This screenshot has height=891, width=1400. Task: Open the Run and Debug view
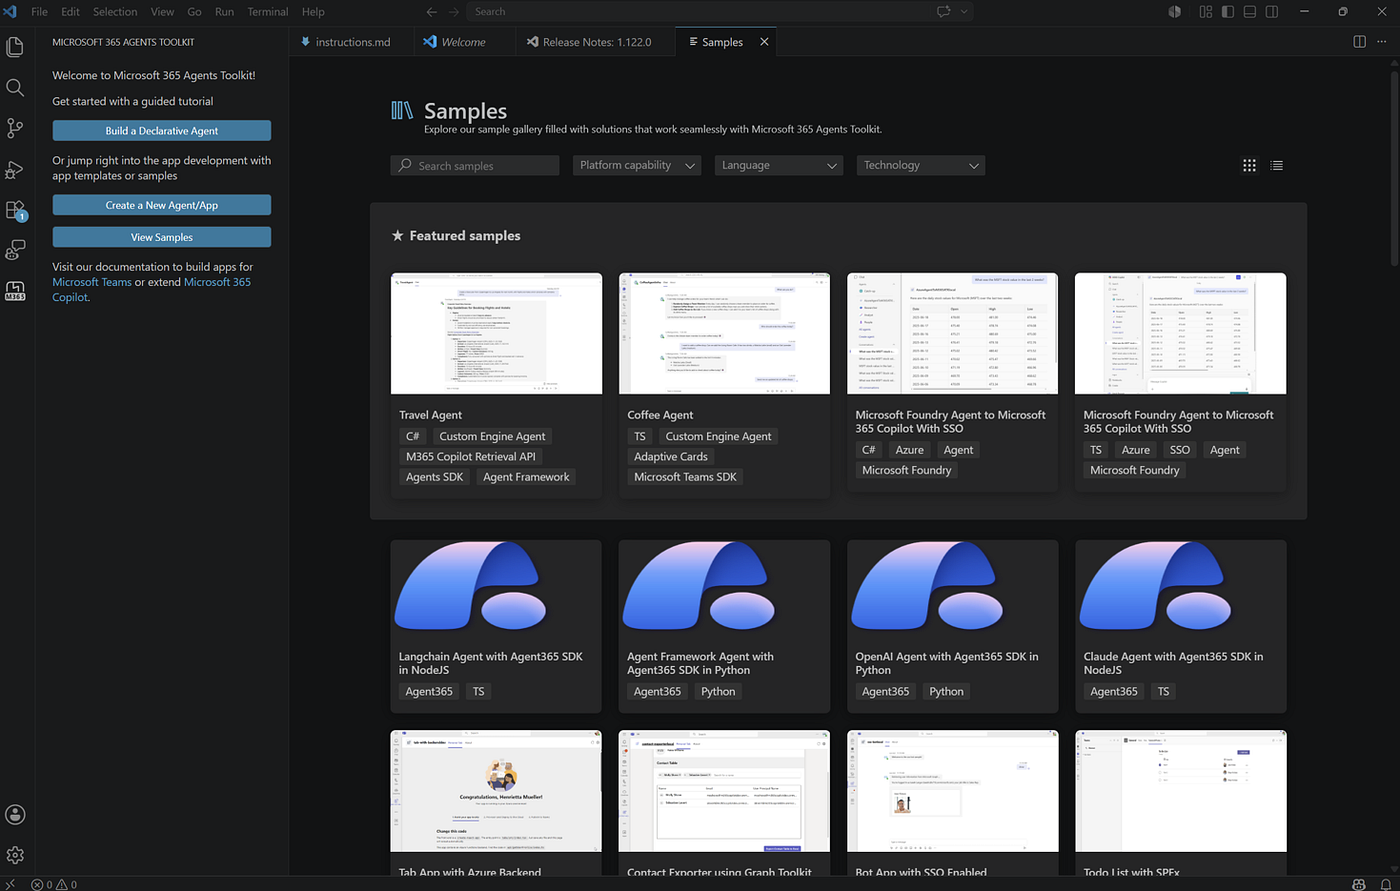[15, 169]
